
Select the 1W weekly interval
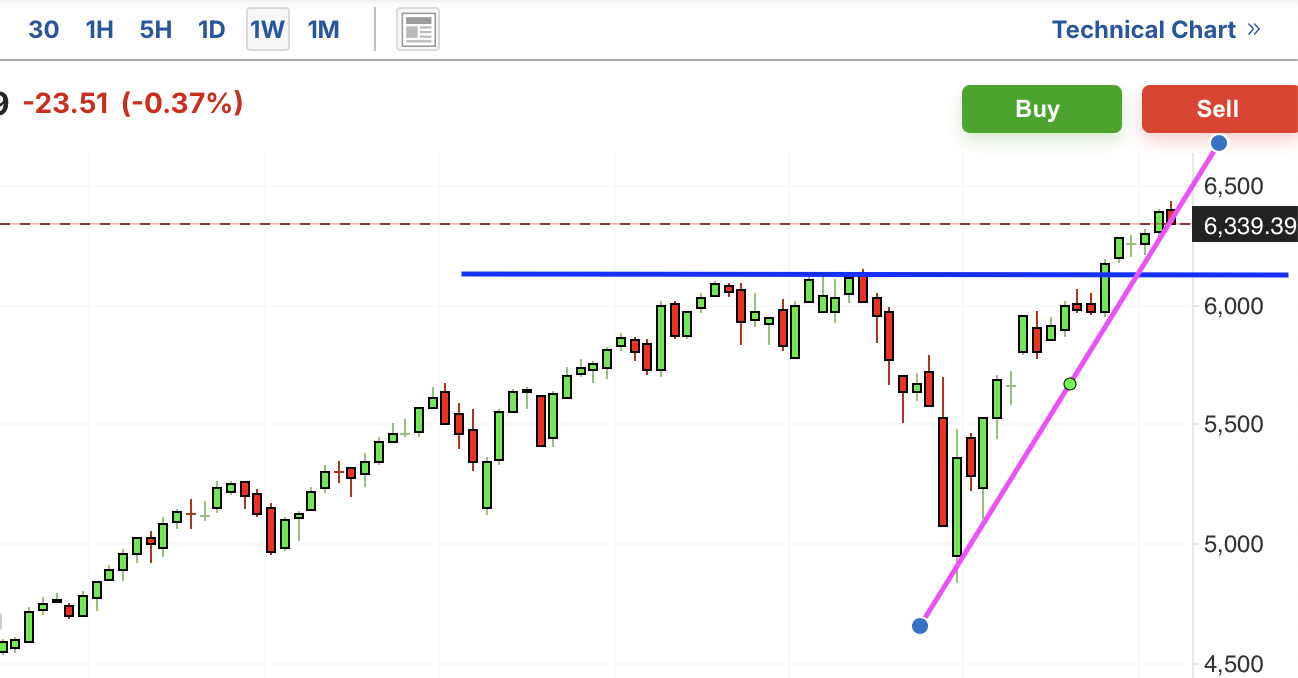point(268,30)
